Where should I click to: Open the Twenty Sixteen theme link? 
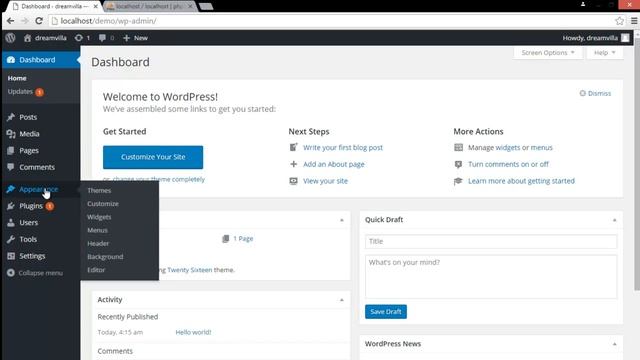coord(190,270)
